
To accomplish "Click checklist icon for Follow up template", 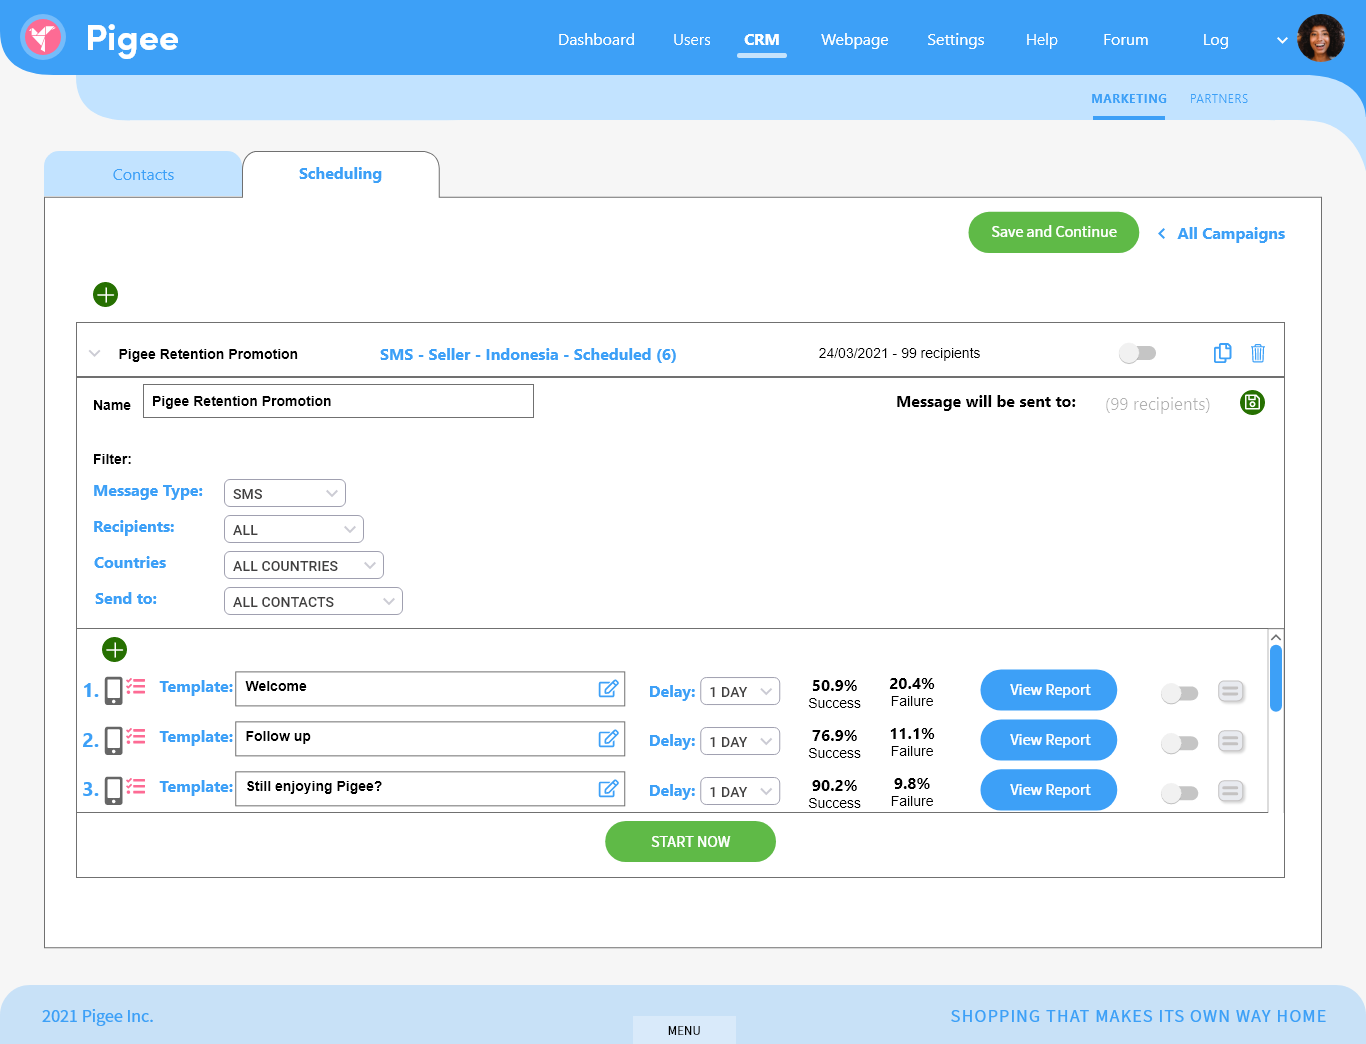I will coord(136,736).
